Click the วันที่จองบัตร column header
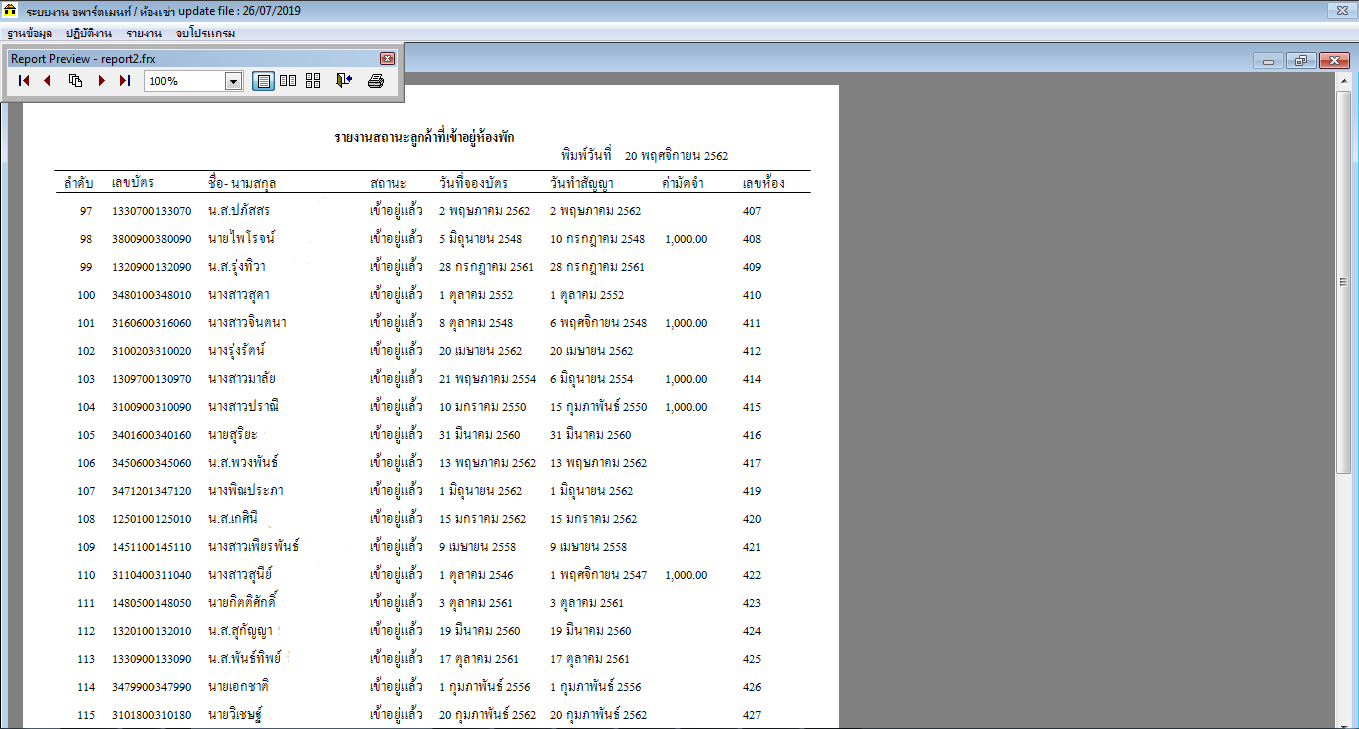This screenshot has width=1359, height=729. 473,183
